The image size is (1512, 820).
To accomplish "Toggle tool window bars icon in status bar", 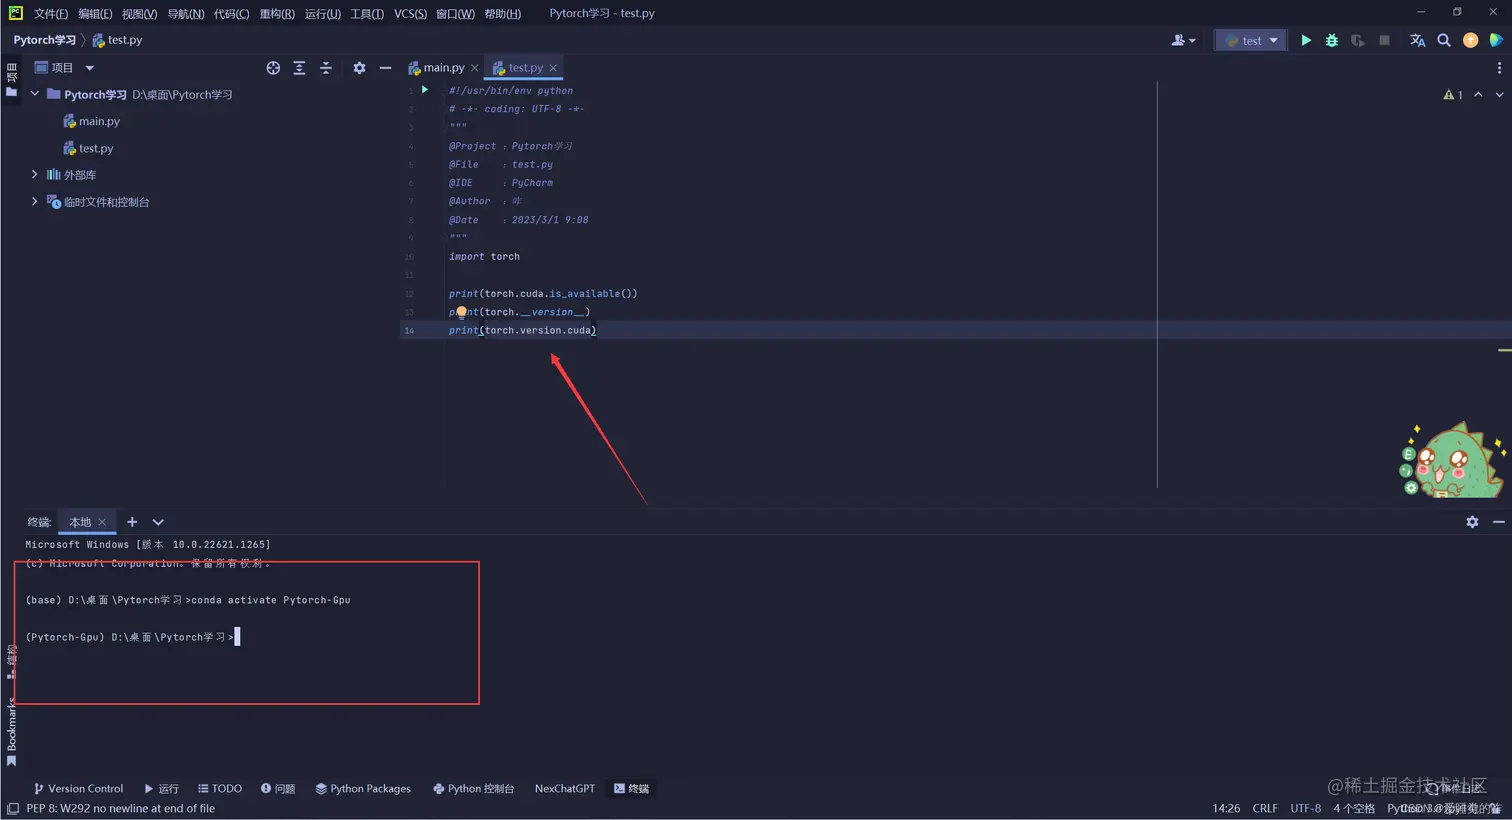I will (x=13, y=809).
